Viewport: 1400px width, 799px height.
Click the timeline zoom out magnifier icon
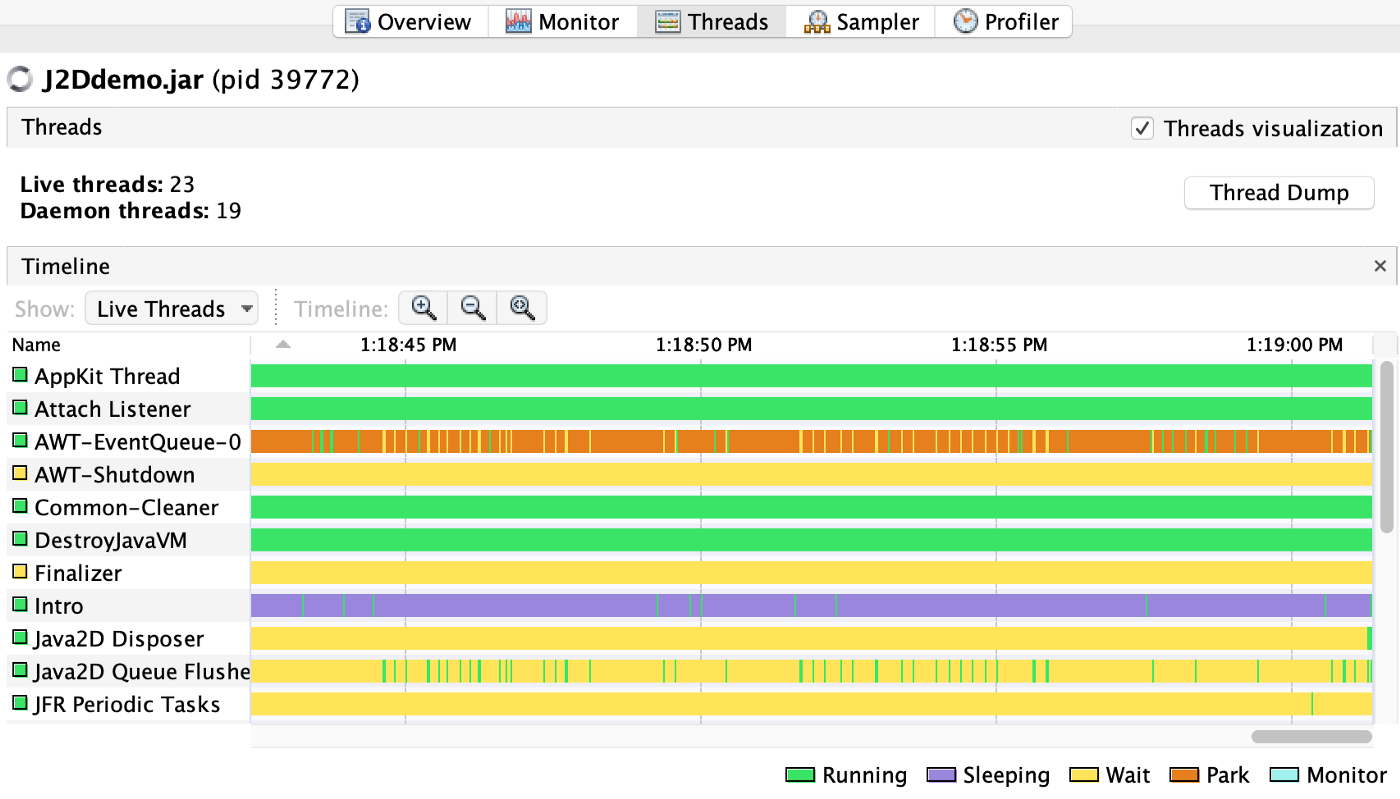coord(473,308)
